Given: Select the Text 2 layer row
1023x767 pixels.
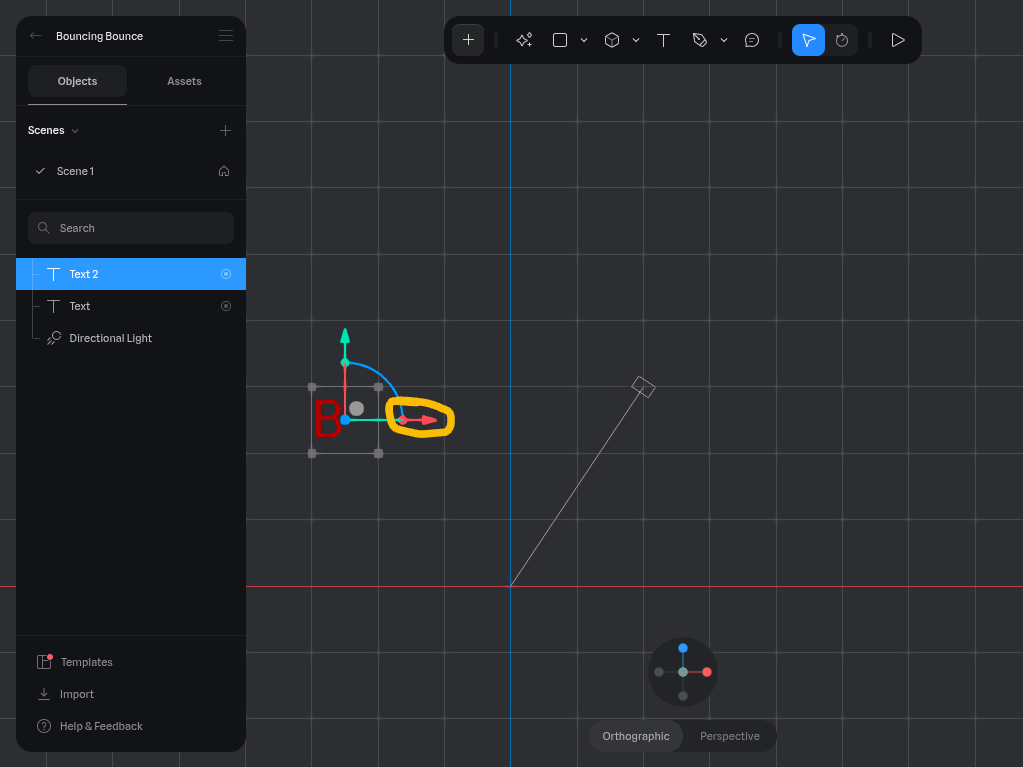Looking at the screenshot, I should 130,274.
